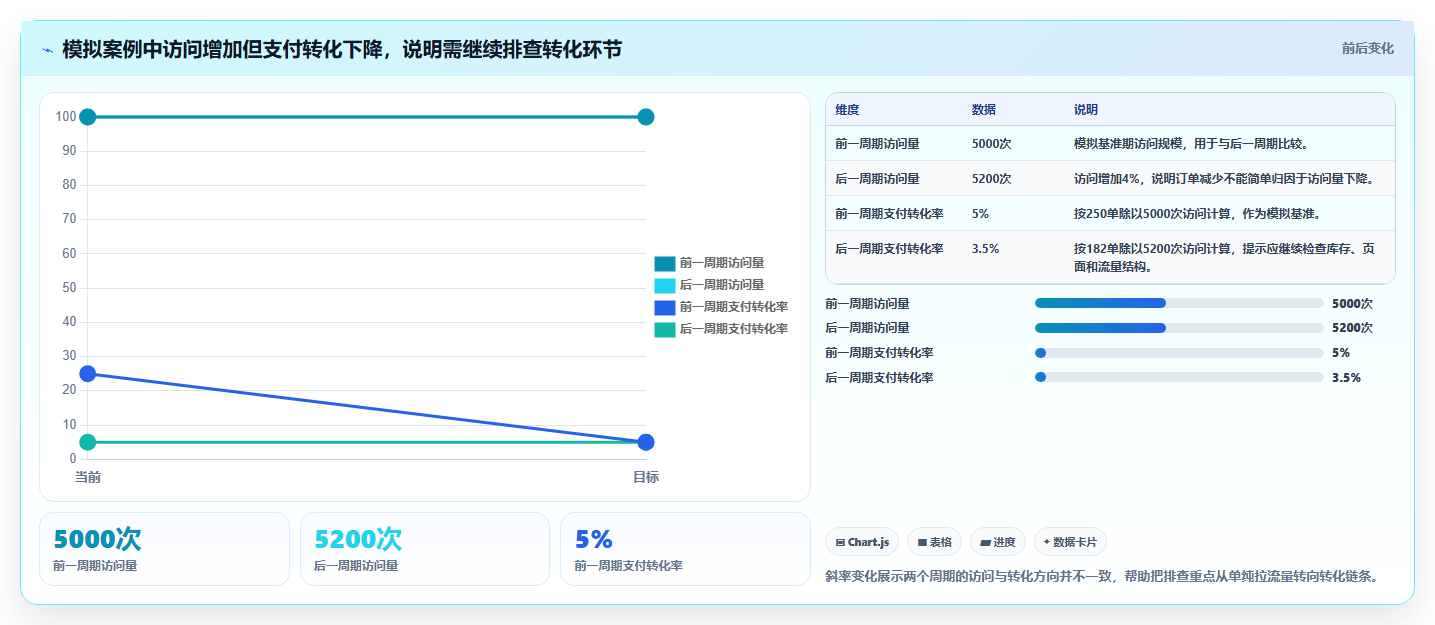Click the chart title about 支付转化下降
This screenshot has height=625, width=1435.
[342, 49]
